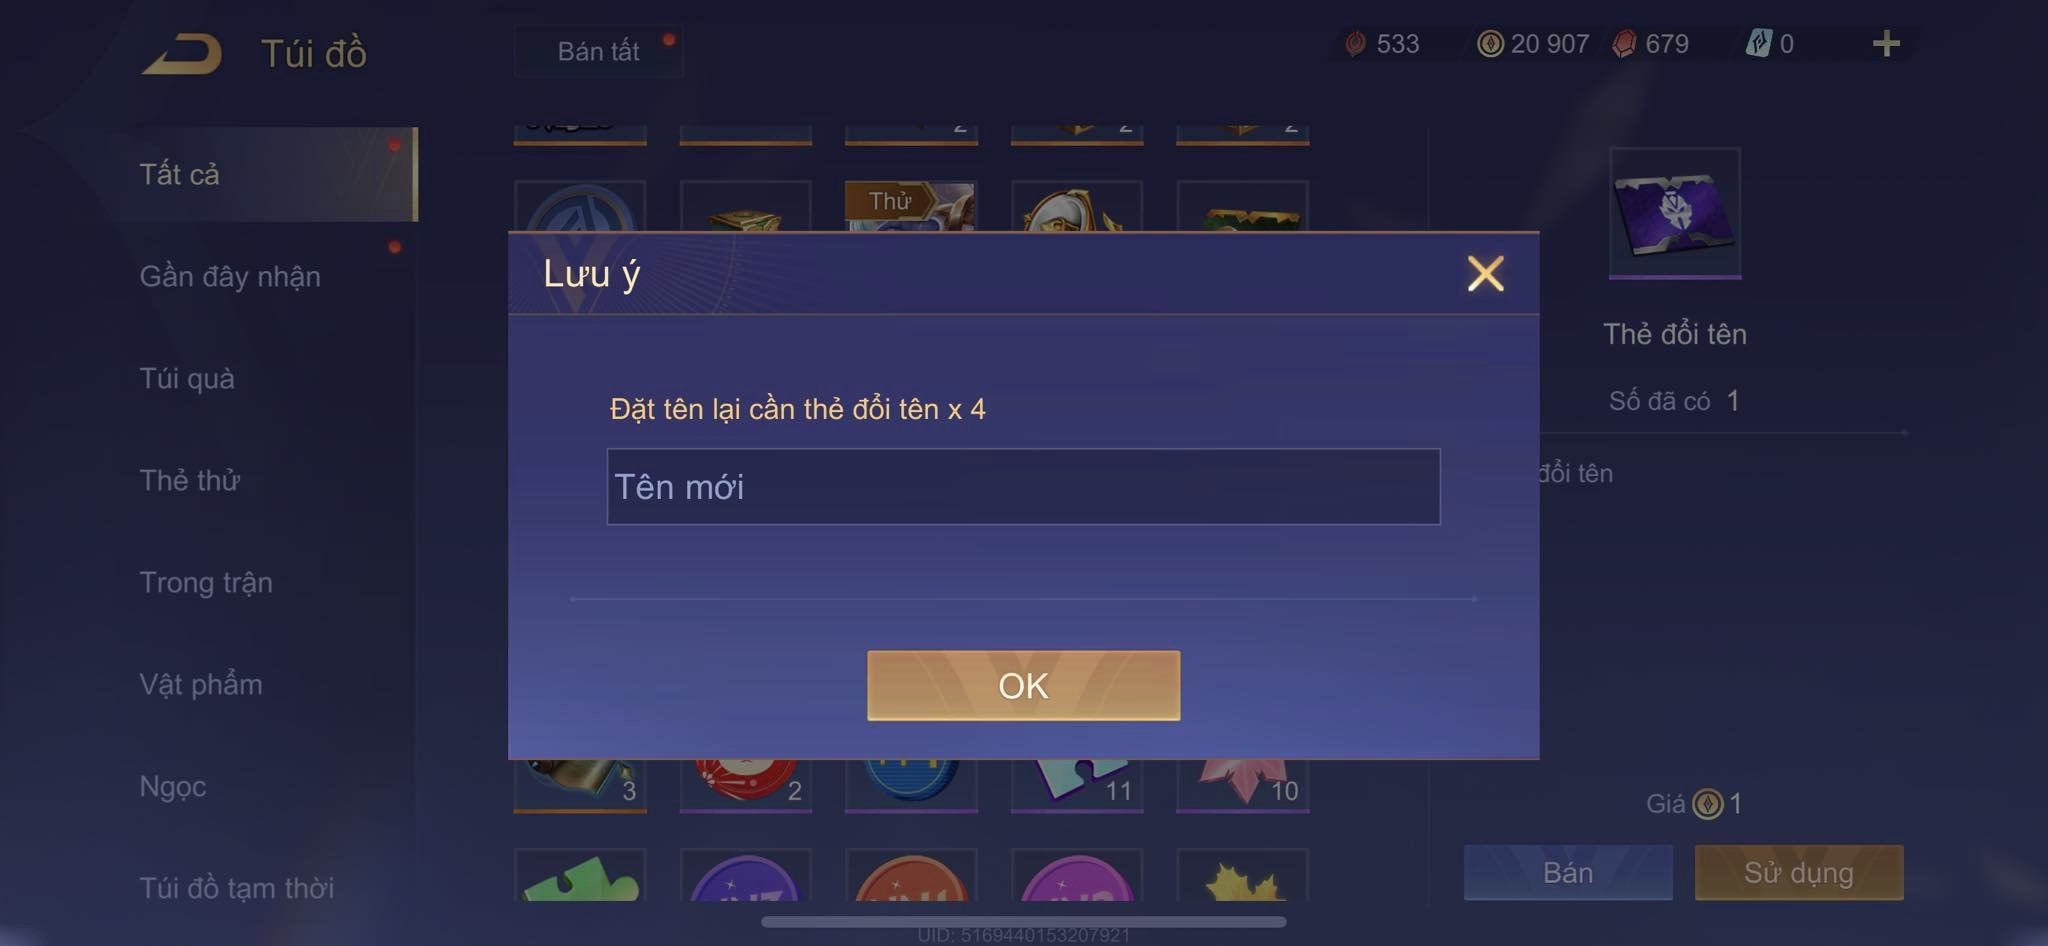Focus the Tên mới input field
This screenshot has height=946, width=2048.
pyautogui.click(x=1023, y=487)
